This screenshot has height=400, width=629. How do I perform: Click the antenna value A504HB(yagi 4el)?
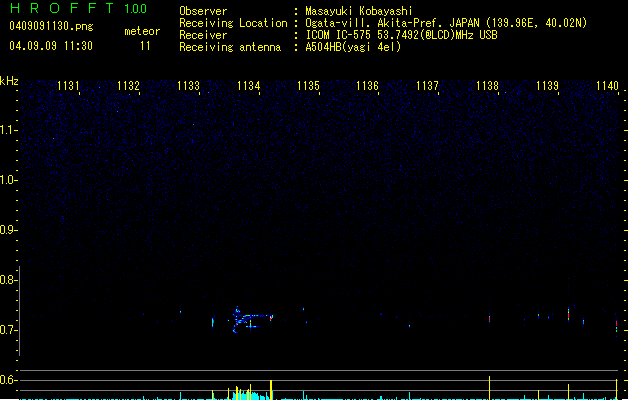point(353,47)
